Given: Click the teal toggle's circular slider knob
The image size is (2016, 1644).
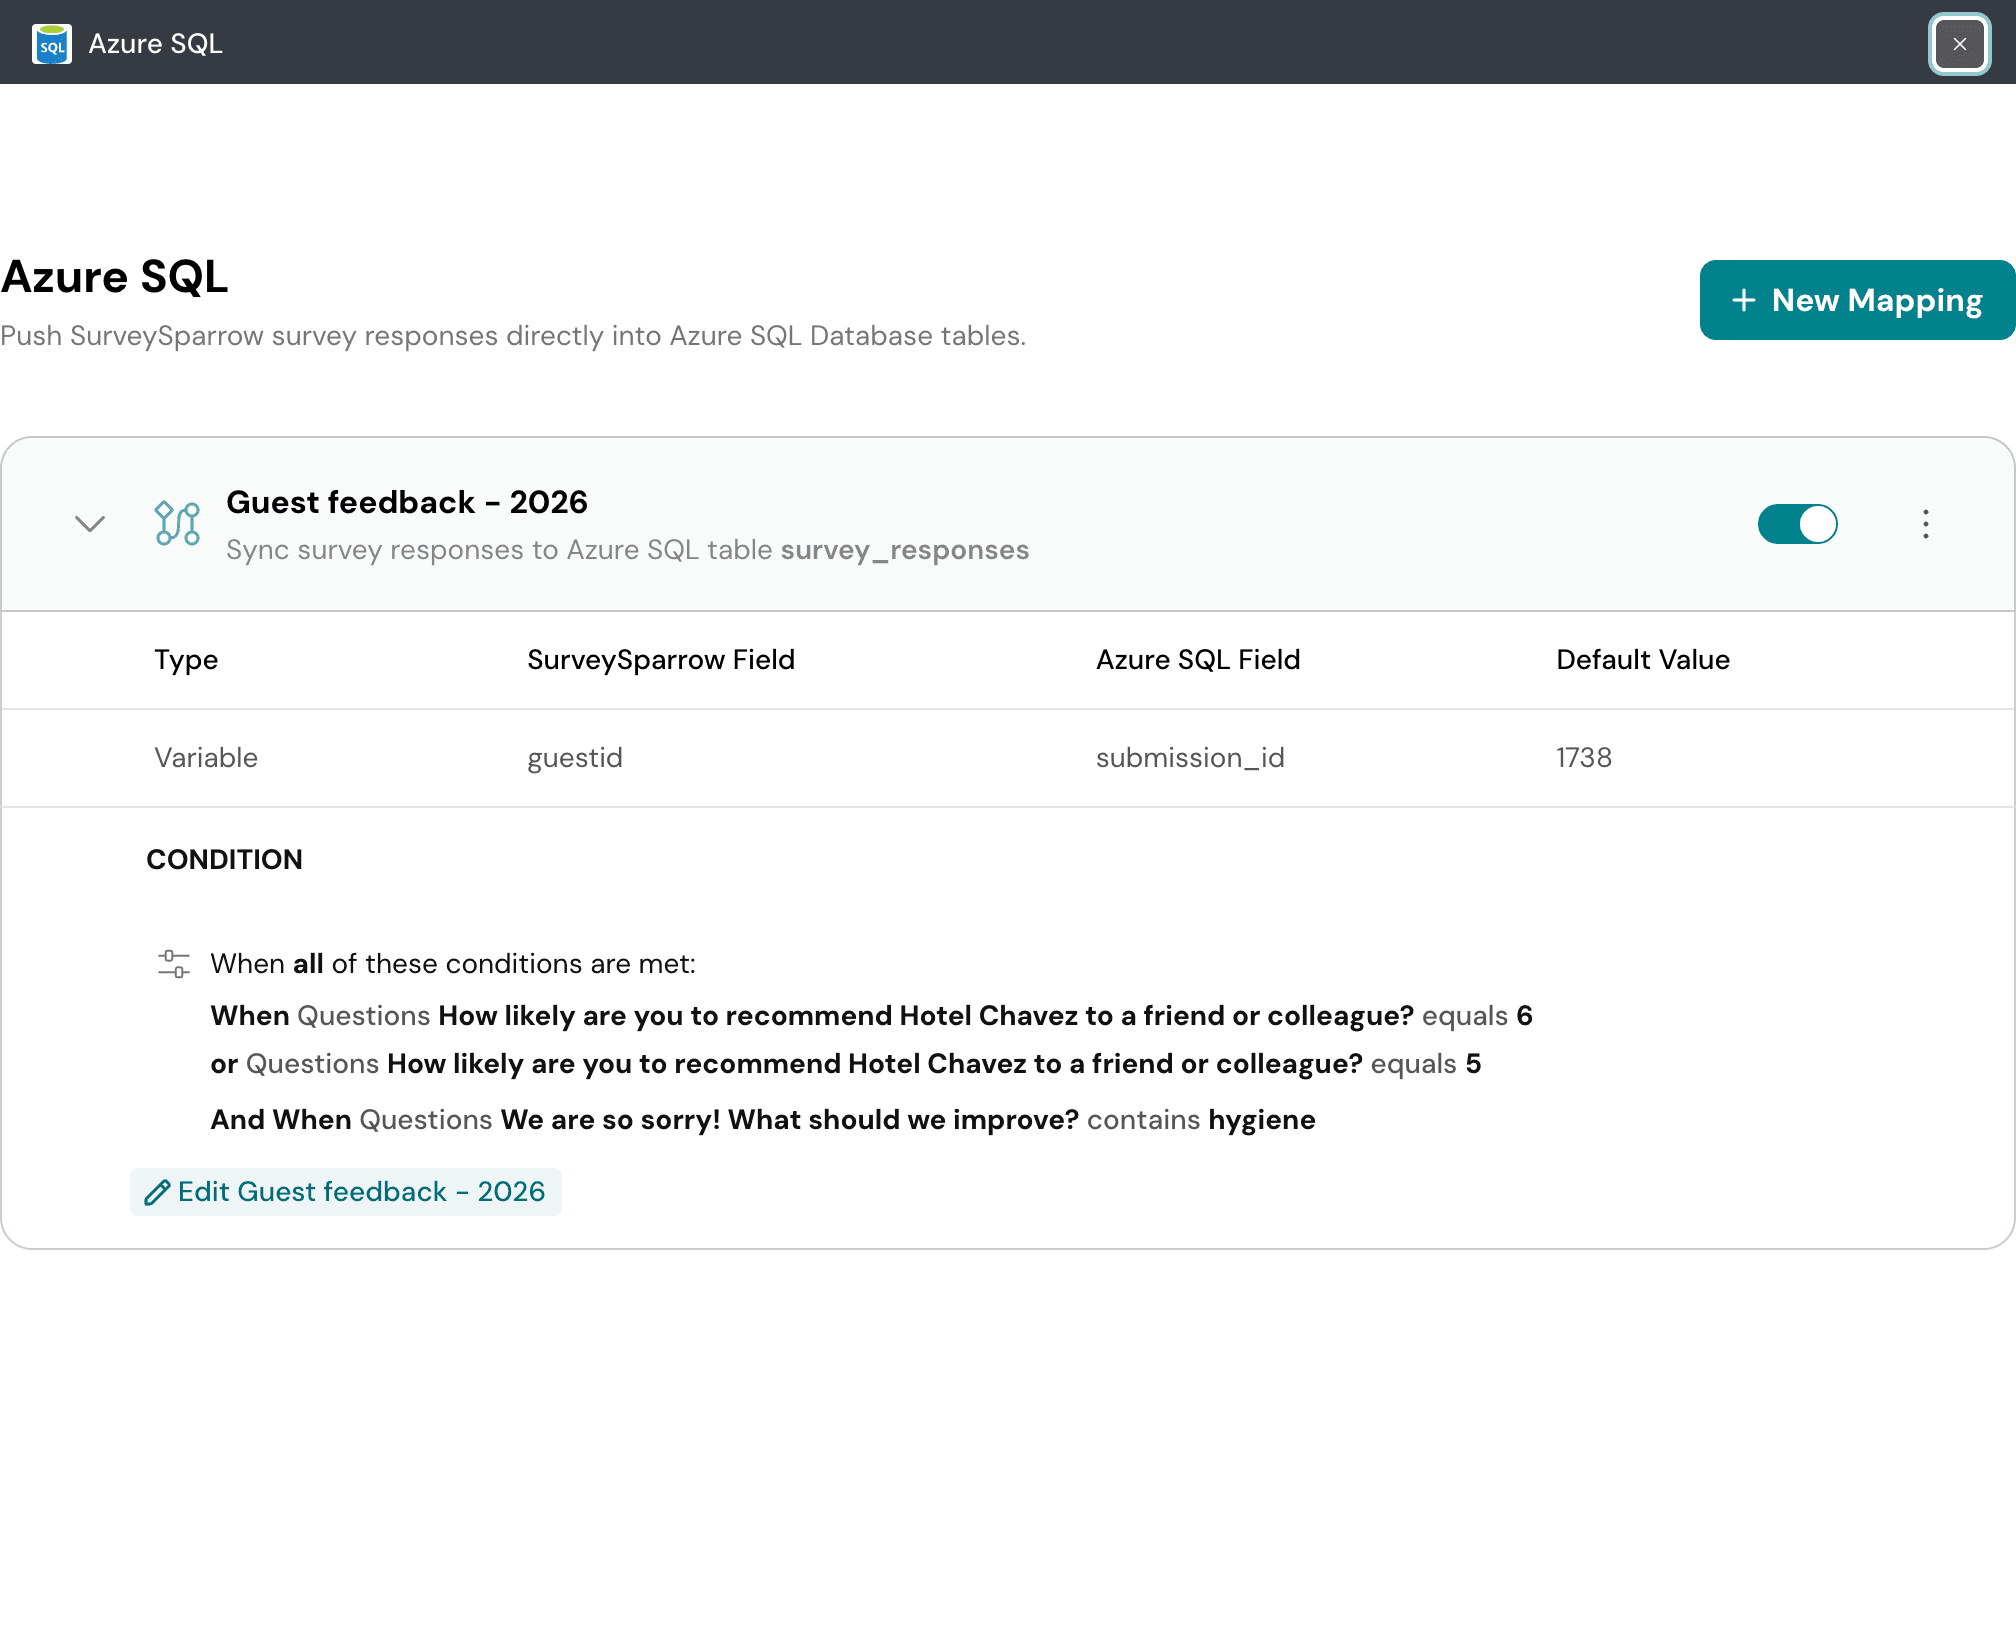Looking at the screenshot, I should 1817,523.
